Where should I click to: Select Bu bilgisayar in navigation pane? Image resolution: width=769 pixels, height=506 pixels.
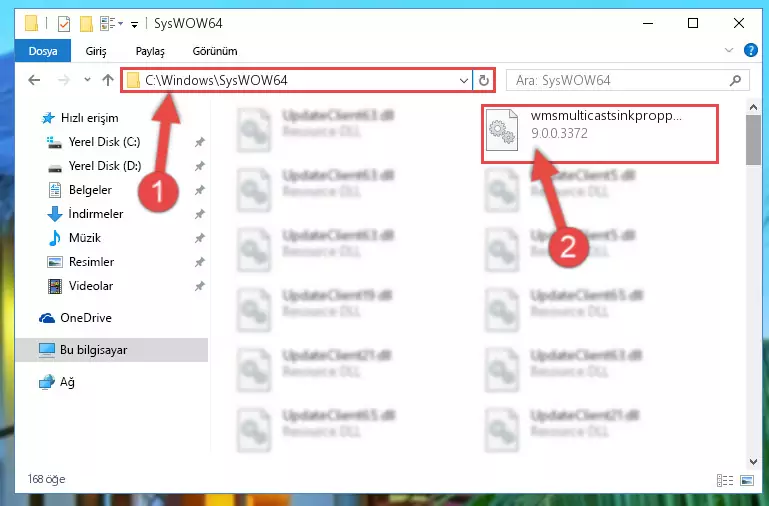tap(112, 350)
